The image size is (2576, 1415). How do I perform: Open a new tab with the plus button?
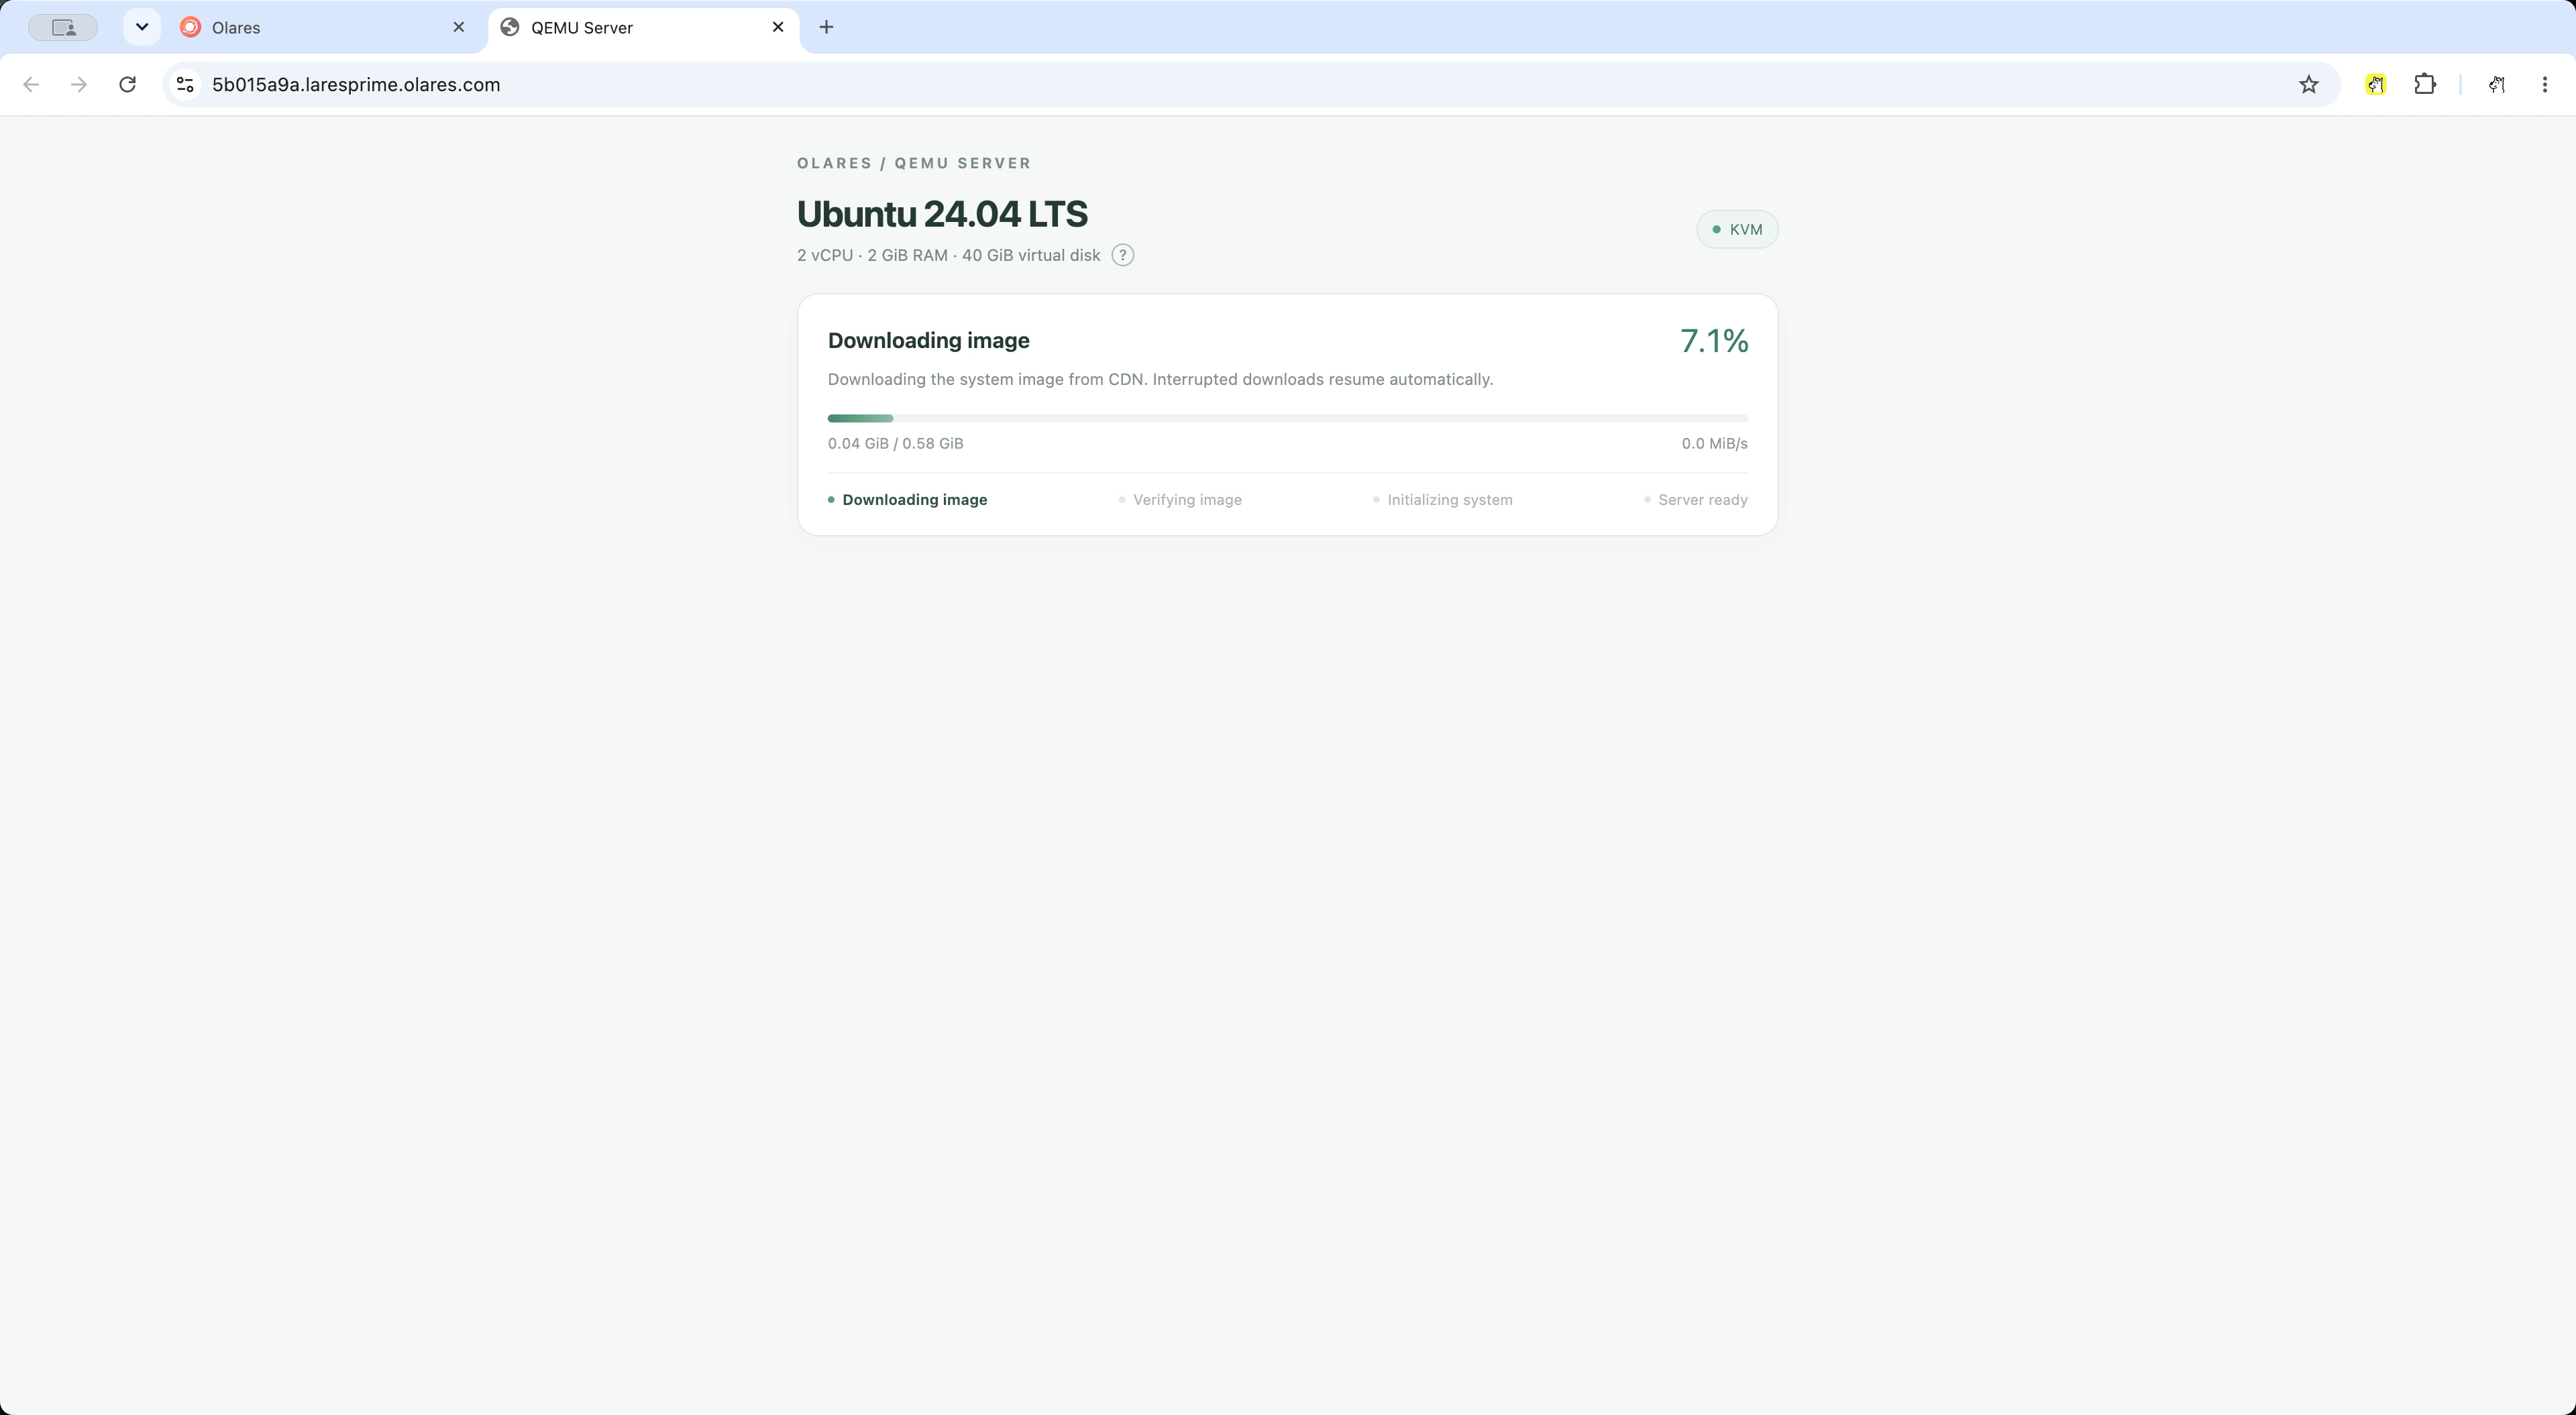click(x=826, y=27)
